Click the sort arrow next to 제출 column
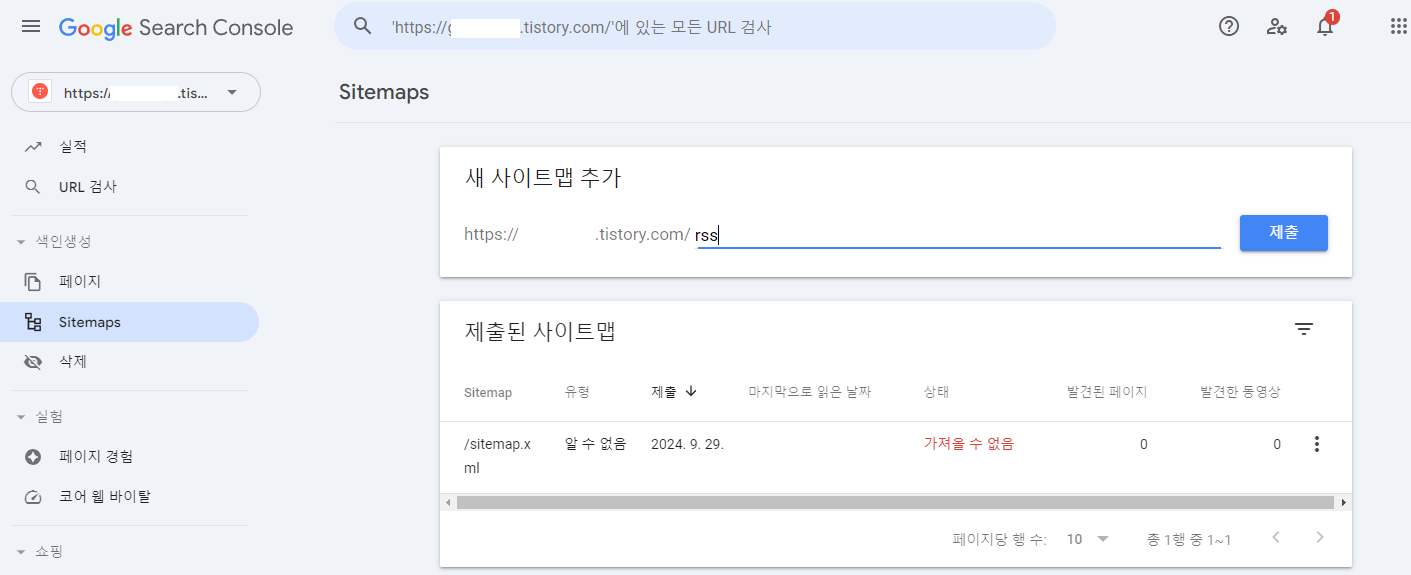This screenshot has height=575, width=1411. click(691, 391)
